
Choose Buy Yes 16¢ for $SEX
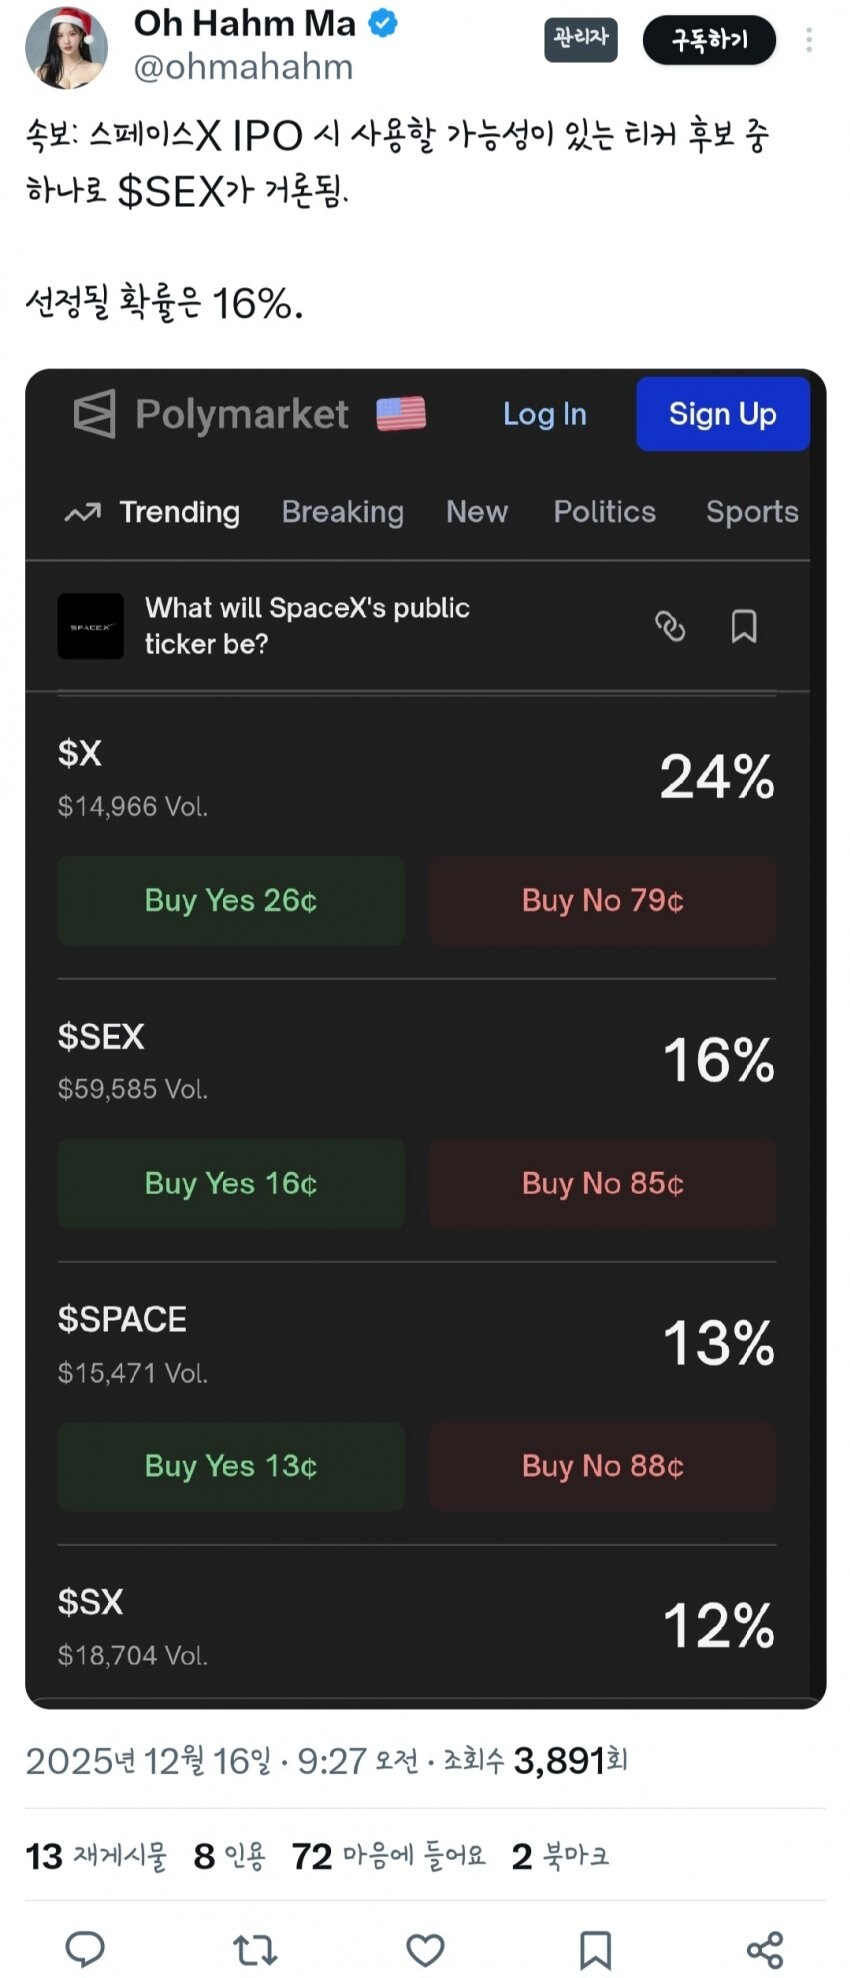click(x=231, y=1183)
